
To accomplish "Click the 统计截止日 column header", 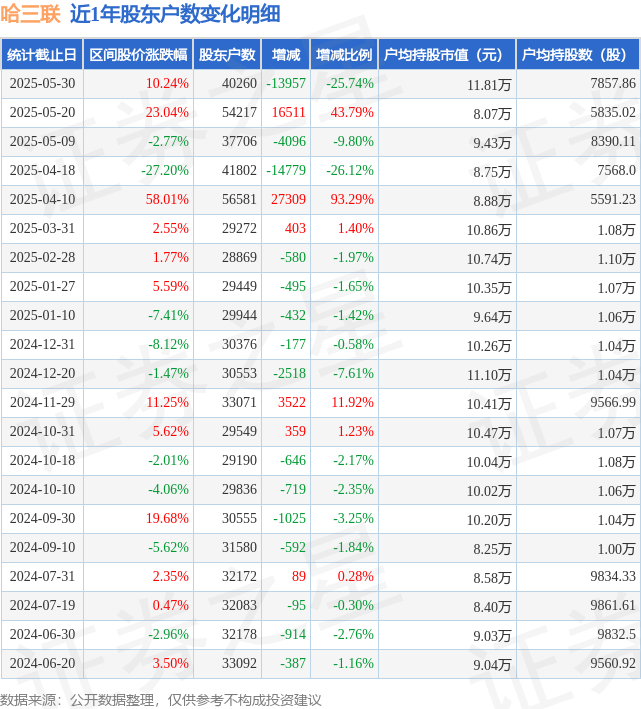I will [x=42, y=55].
